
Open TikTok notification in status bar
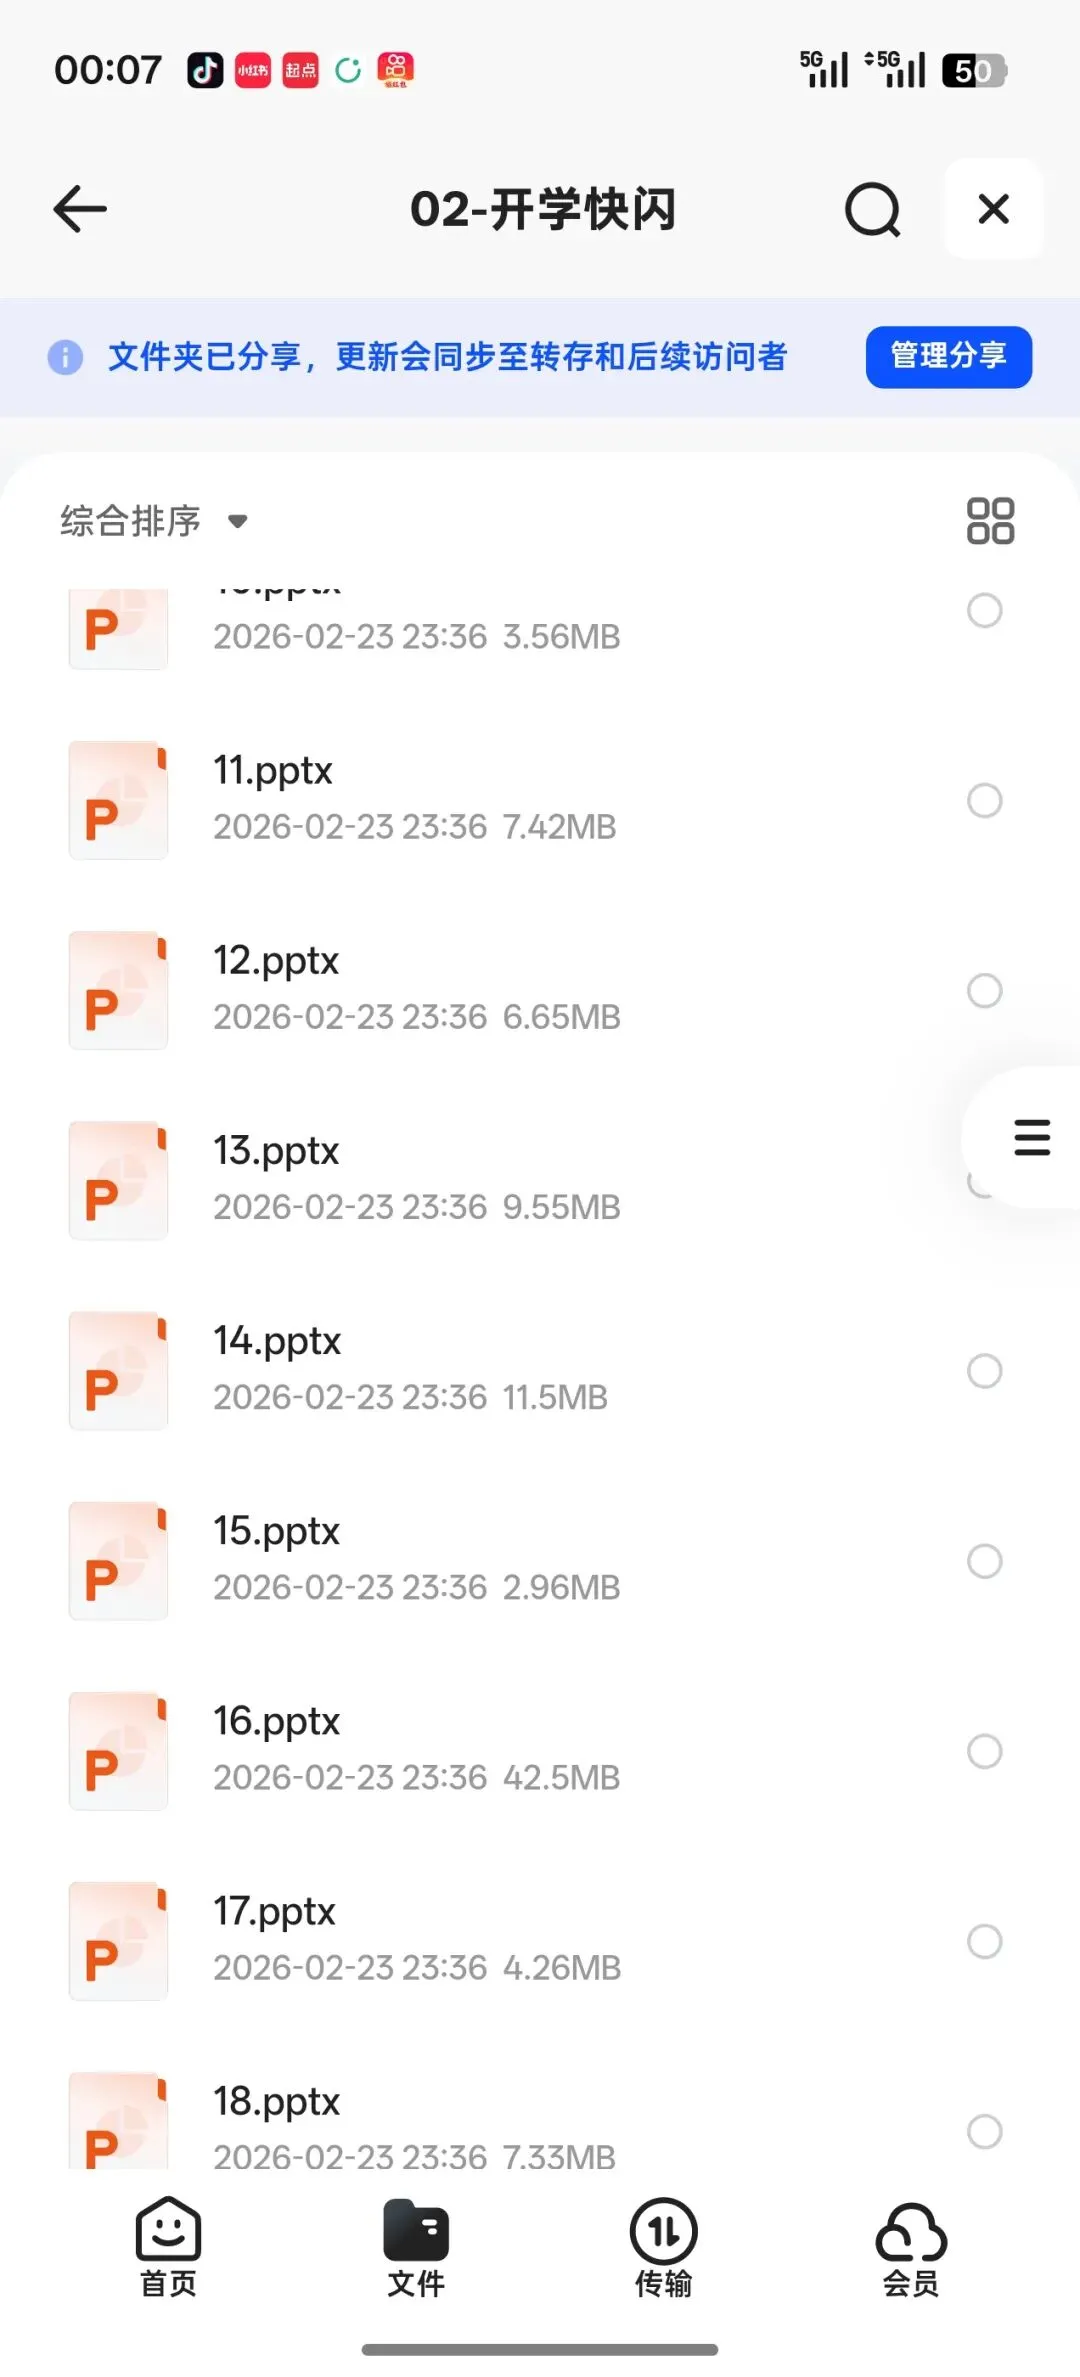(205, 70)
